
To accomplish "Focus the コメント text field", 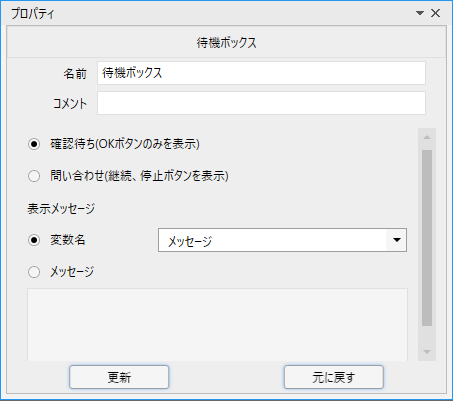I will pos(261,103).
